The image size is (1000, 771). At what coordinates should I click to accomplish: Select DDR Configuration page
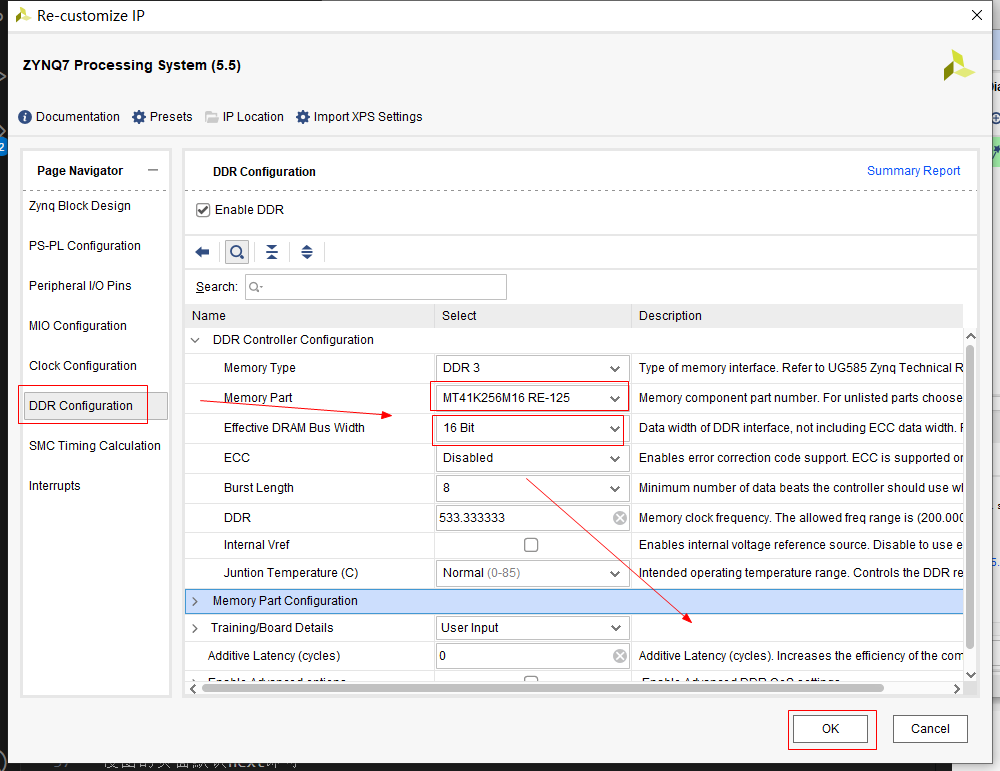click(96, 406)
